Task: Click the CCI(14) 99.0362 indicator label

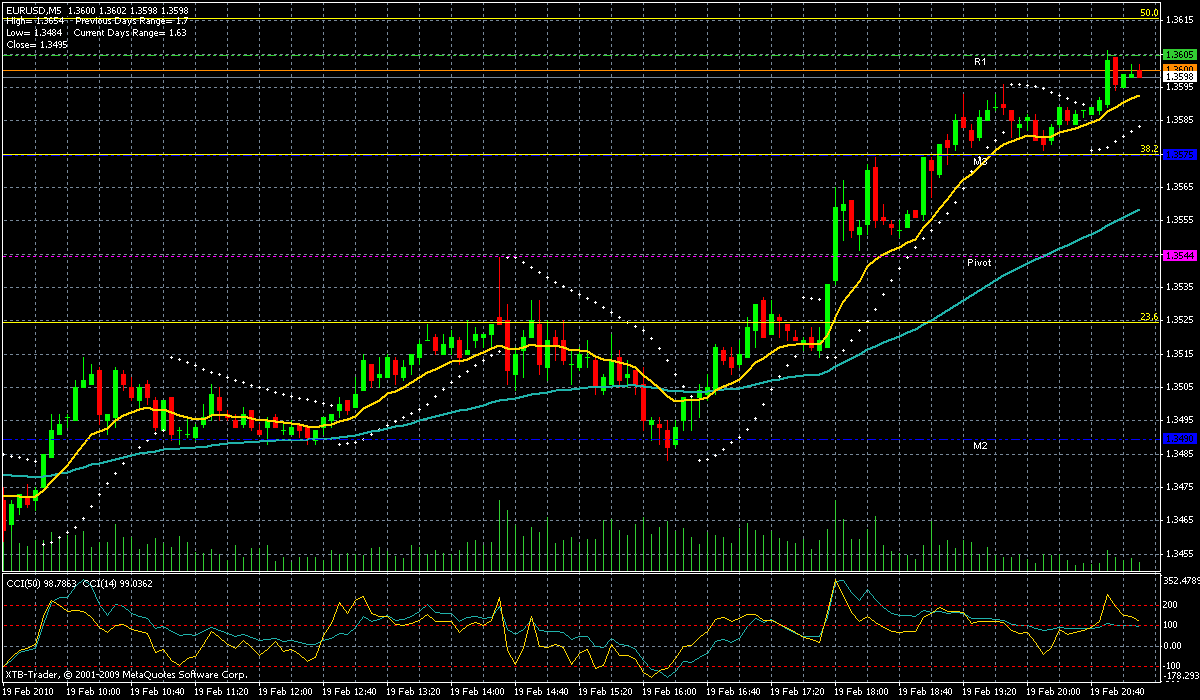Action: pyautogui.click(x=118, y=582)
